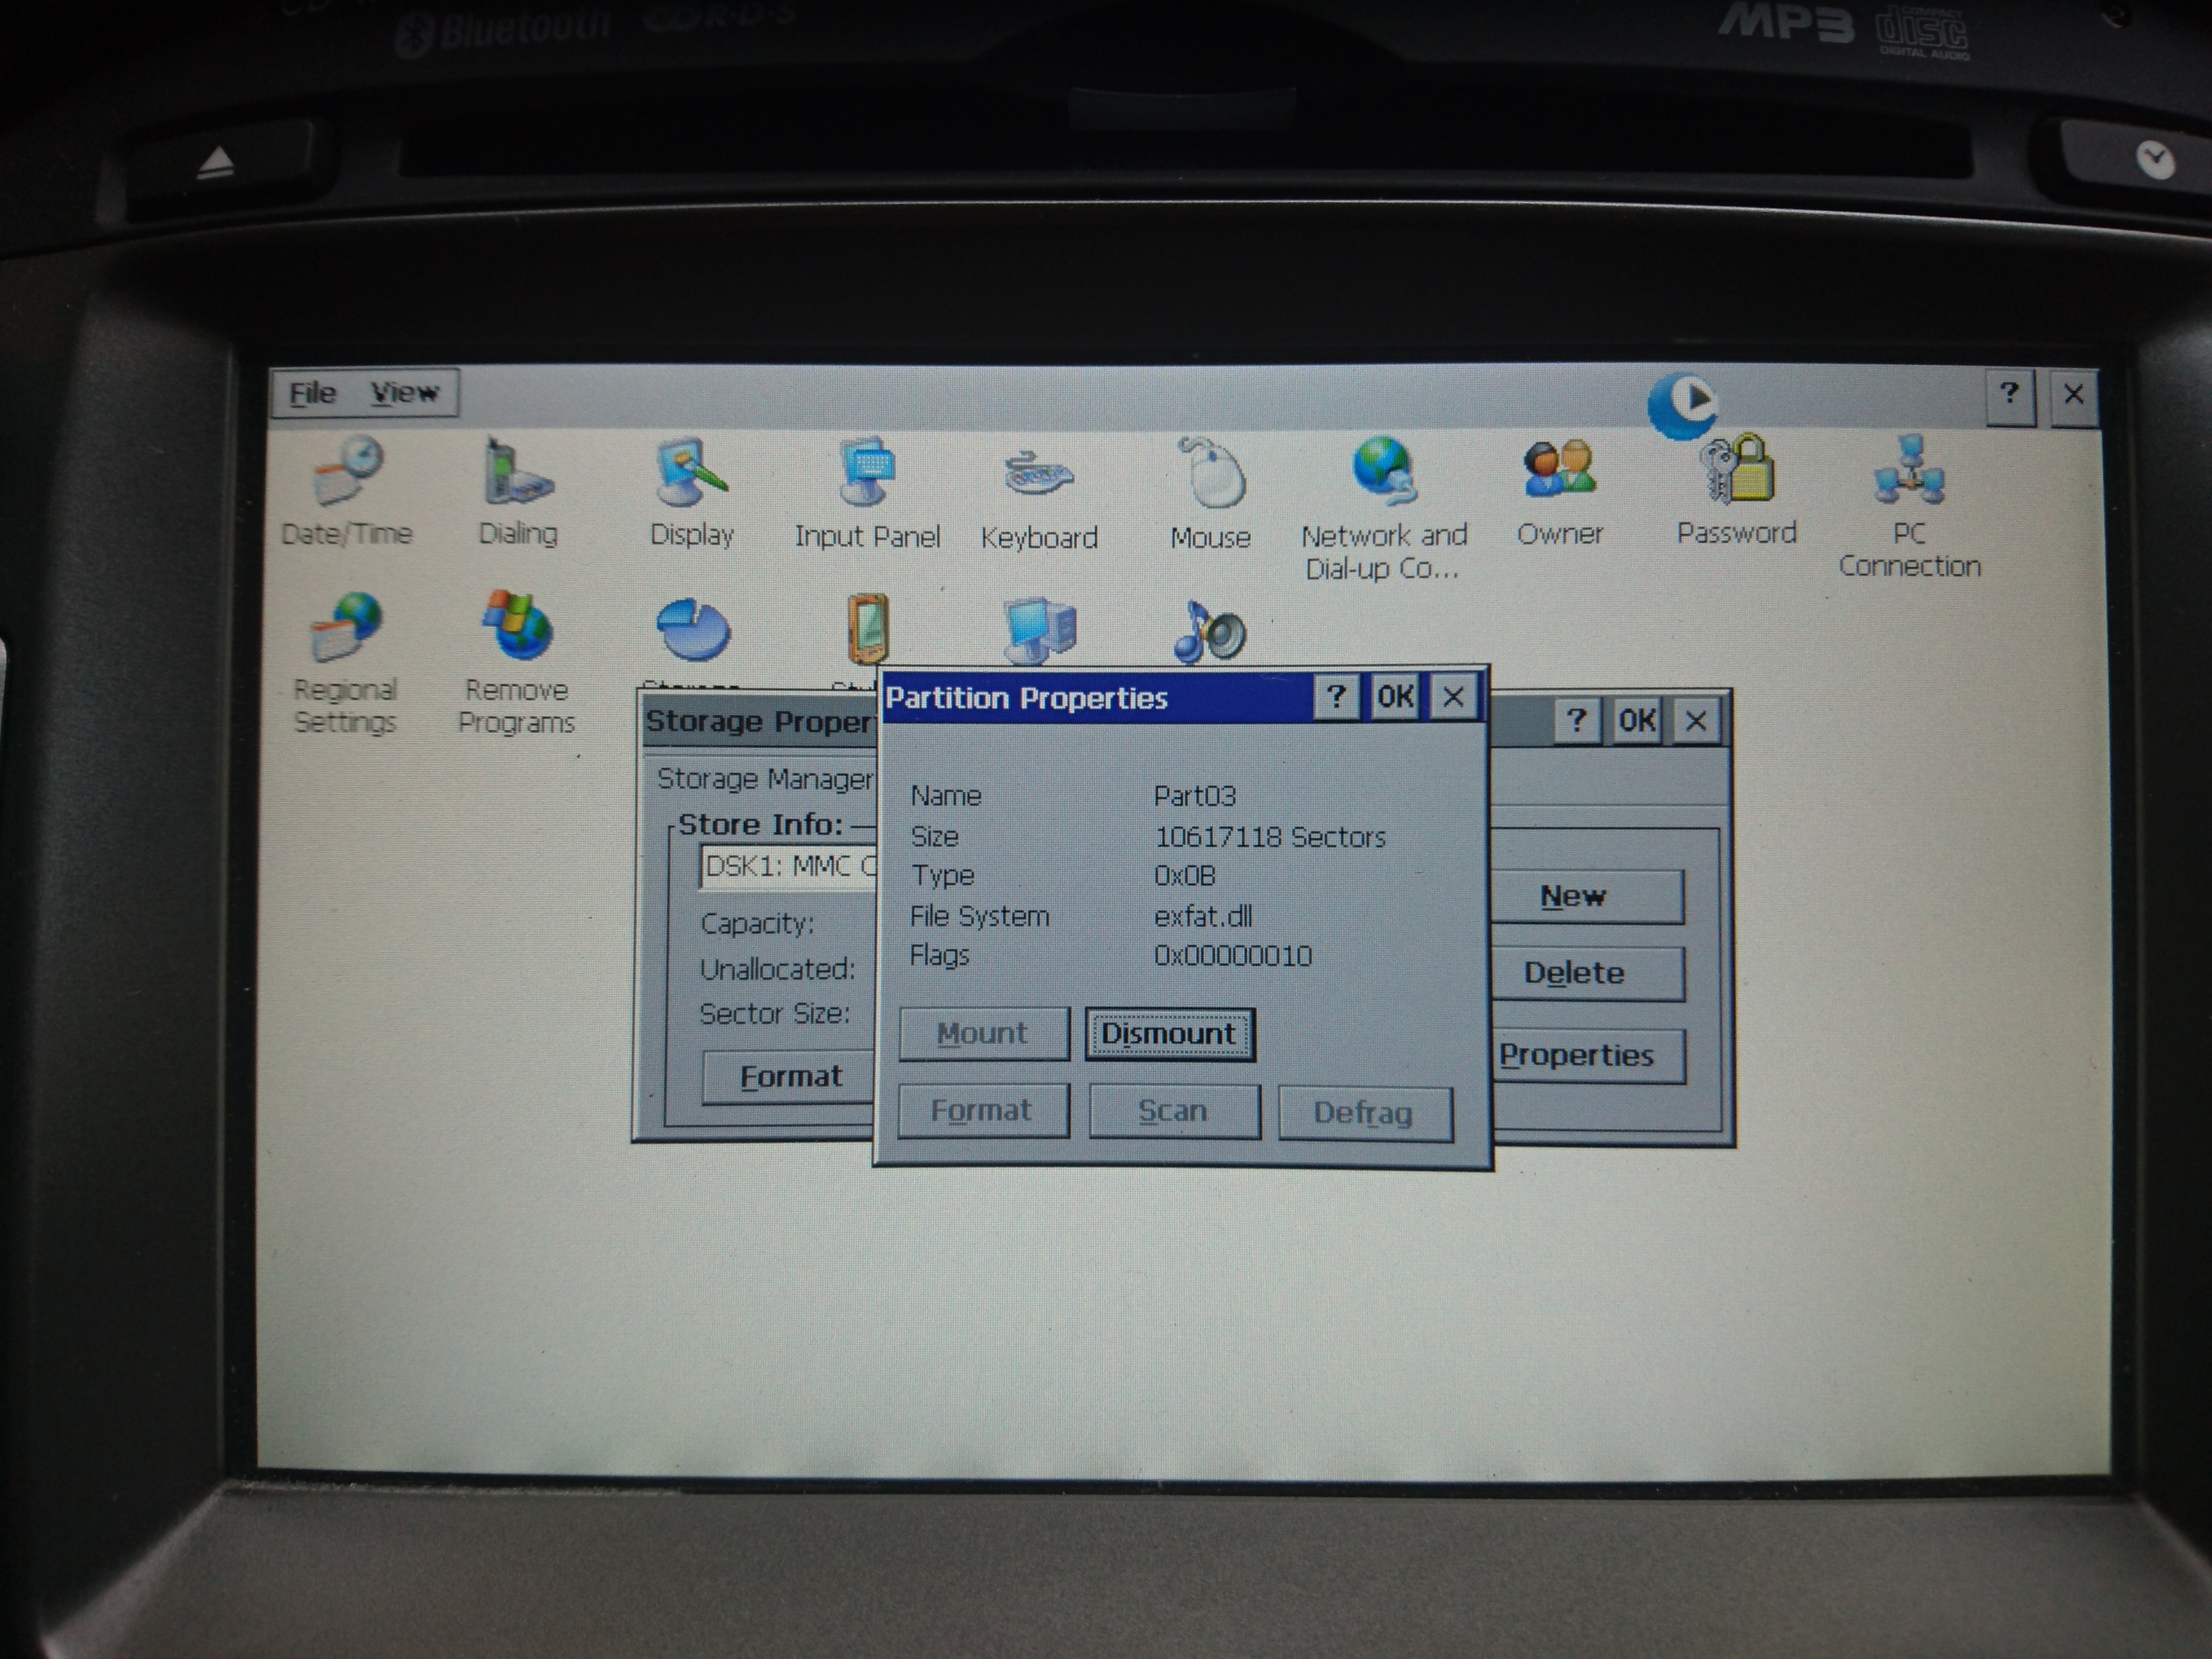Click the 0x0B type value
The height and width of the screenshot is (1659, 2212).
tap(1185, 877)
